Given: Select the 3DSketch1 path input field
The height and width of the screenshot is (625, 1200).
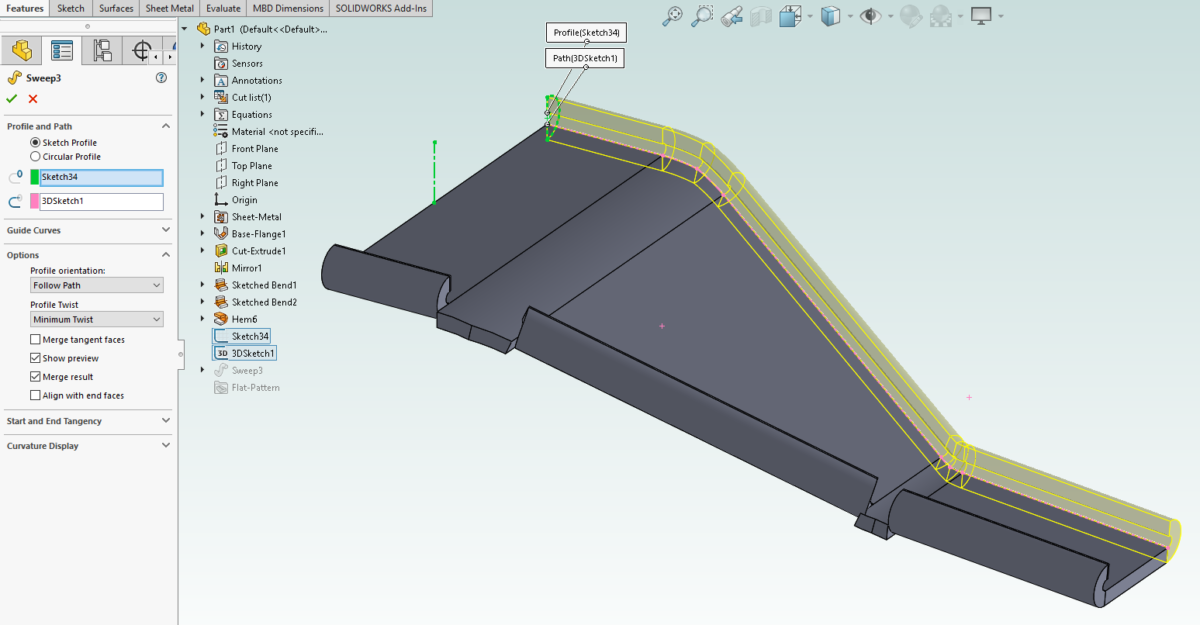Looking at the screenshot, I should point(100,201).
